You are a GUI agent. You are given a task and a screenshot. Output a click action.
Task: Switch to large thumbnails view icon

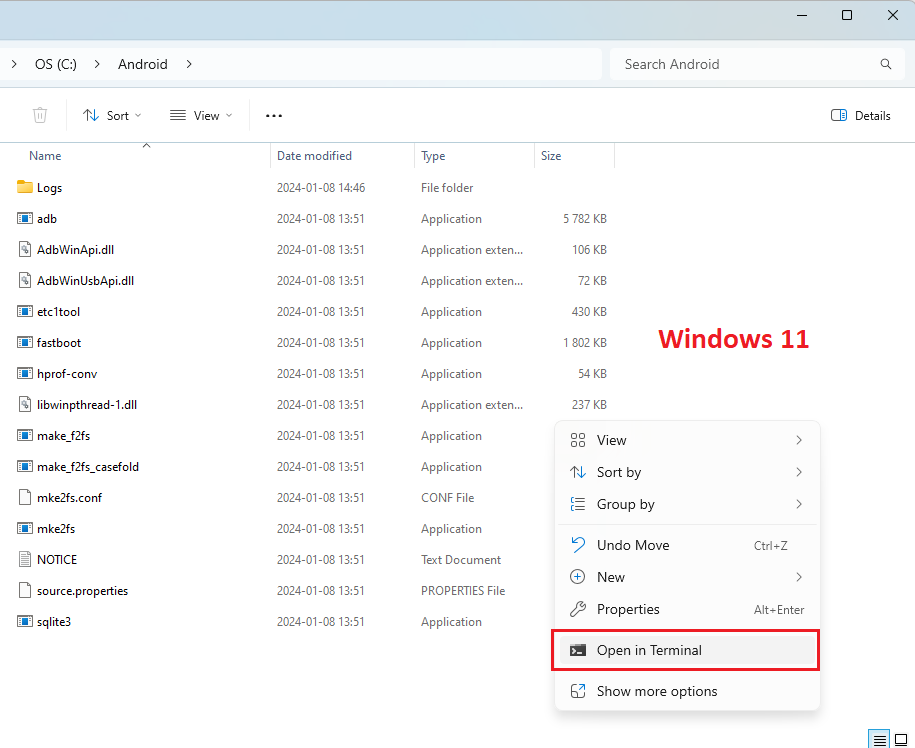(x=901, y=740)
